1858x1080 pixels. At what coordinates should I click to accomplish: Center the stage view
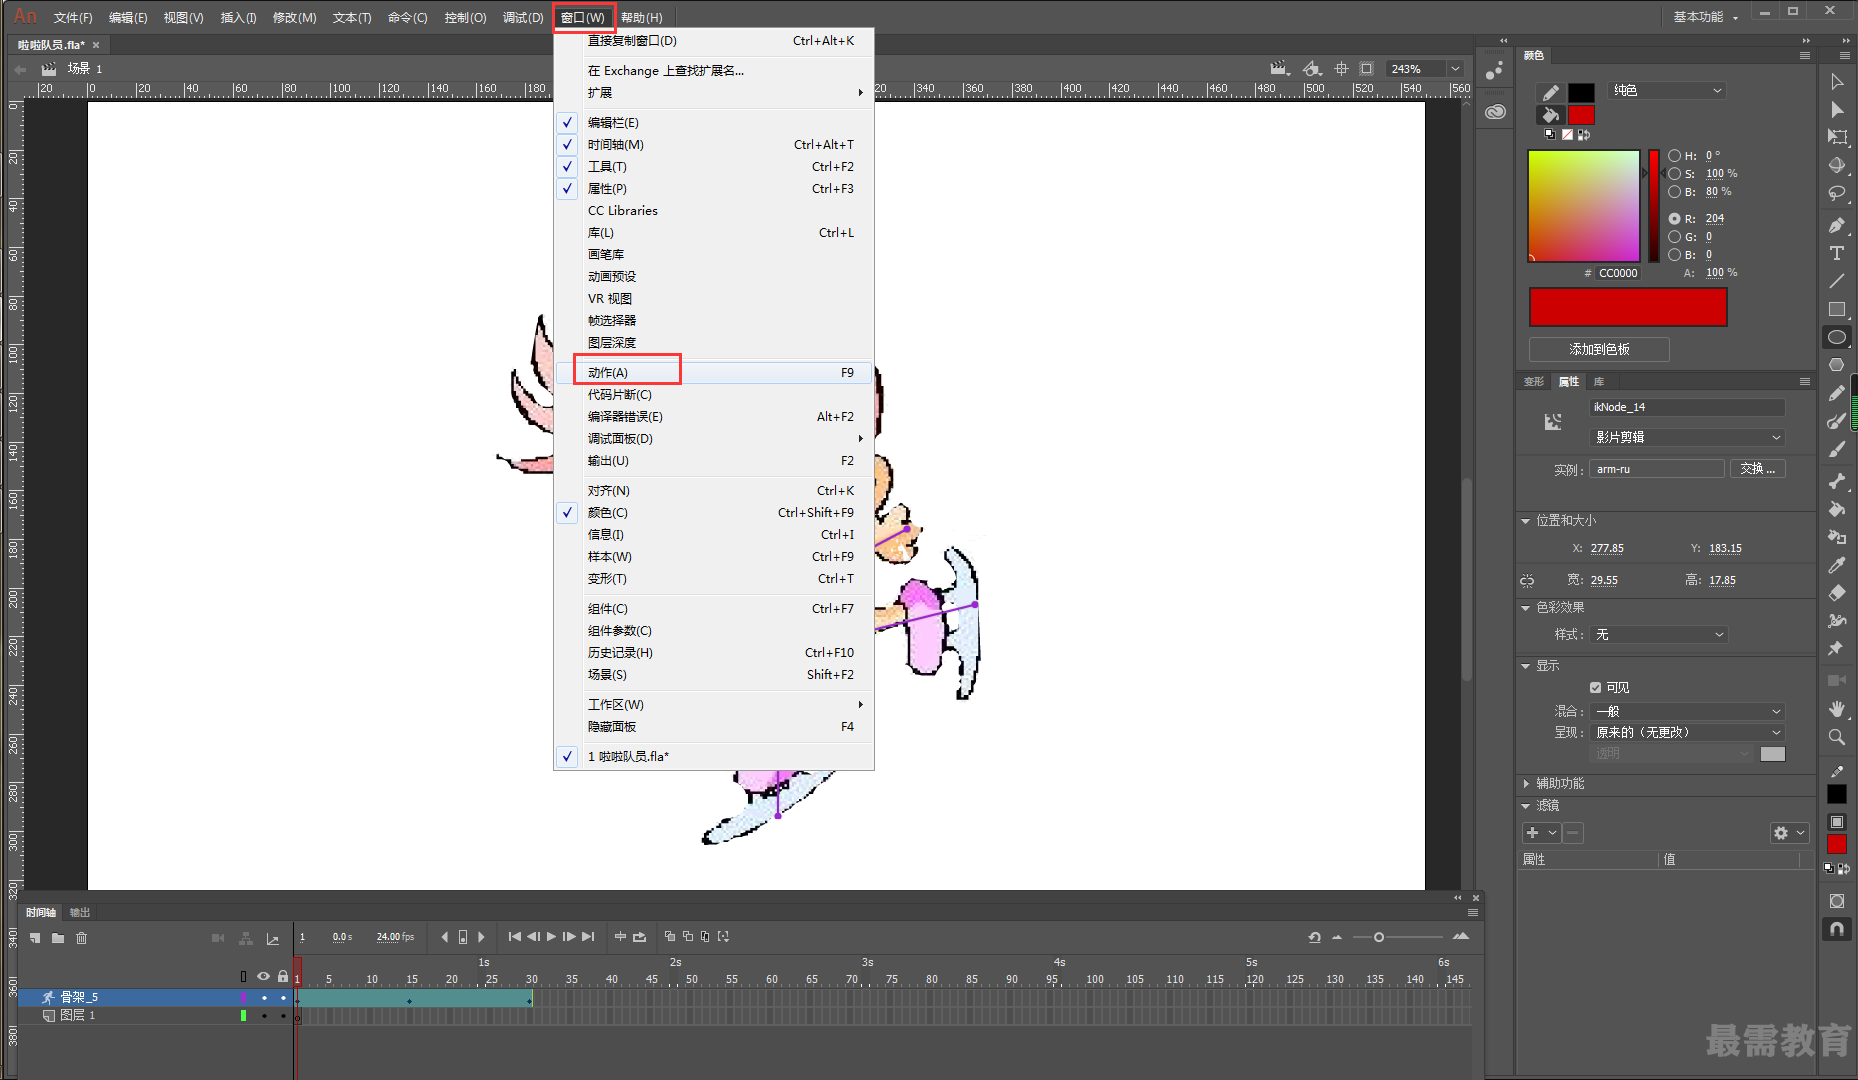[1341, 69]
